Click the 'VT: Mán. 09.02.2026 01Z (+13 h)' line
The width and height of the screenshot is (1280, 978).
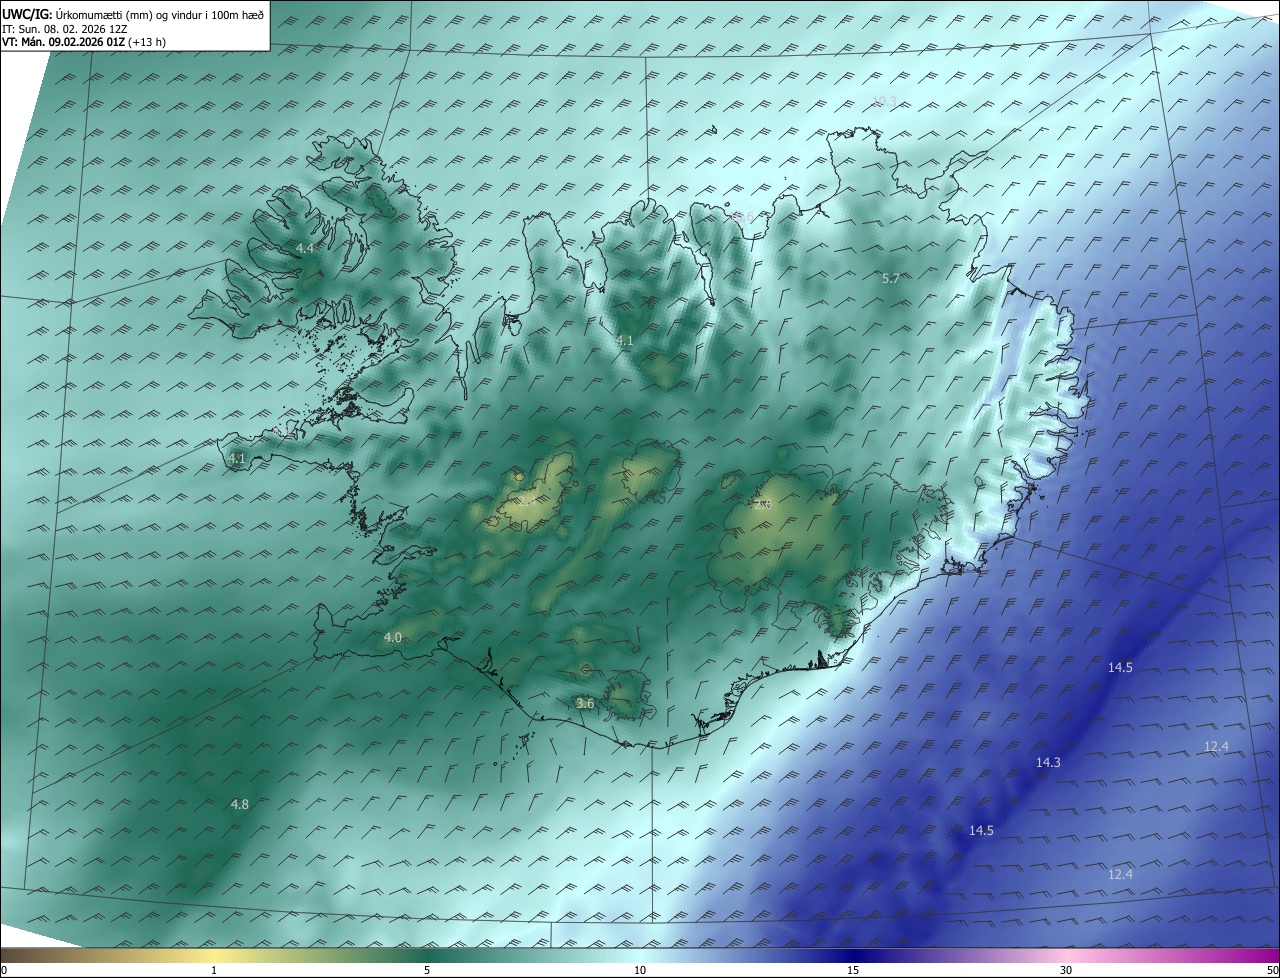pos(84,42)
